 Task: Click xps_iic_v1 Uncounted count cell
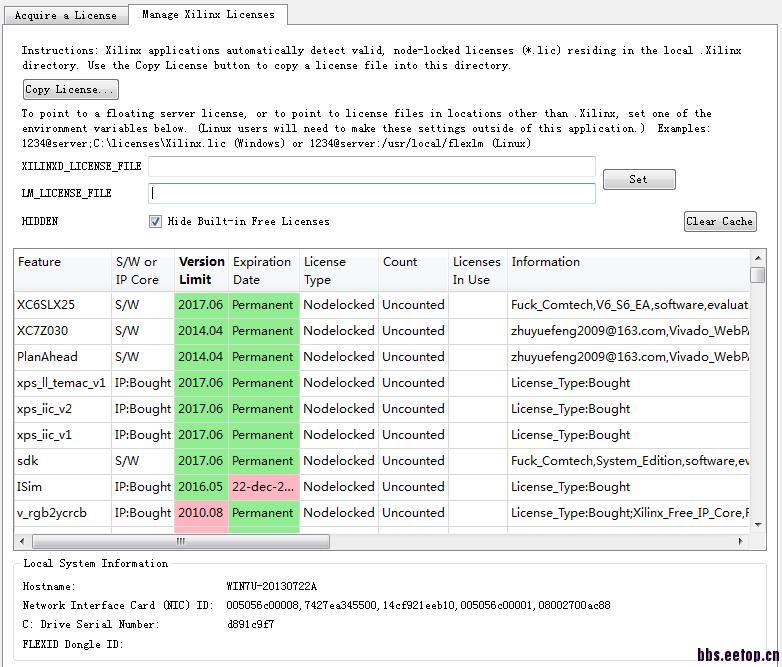click(413, 435)
